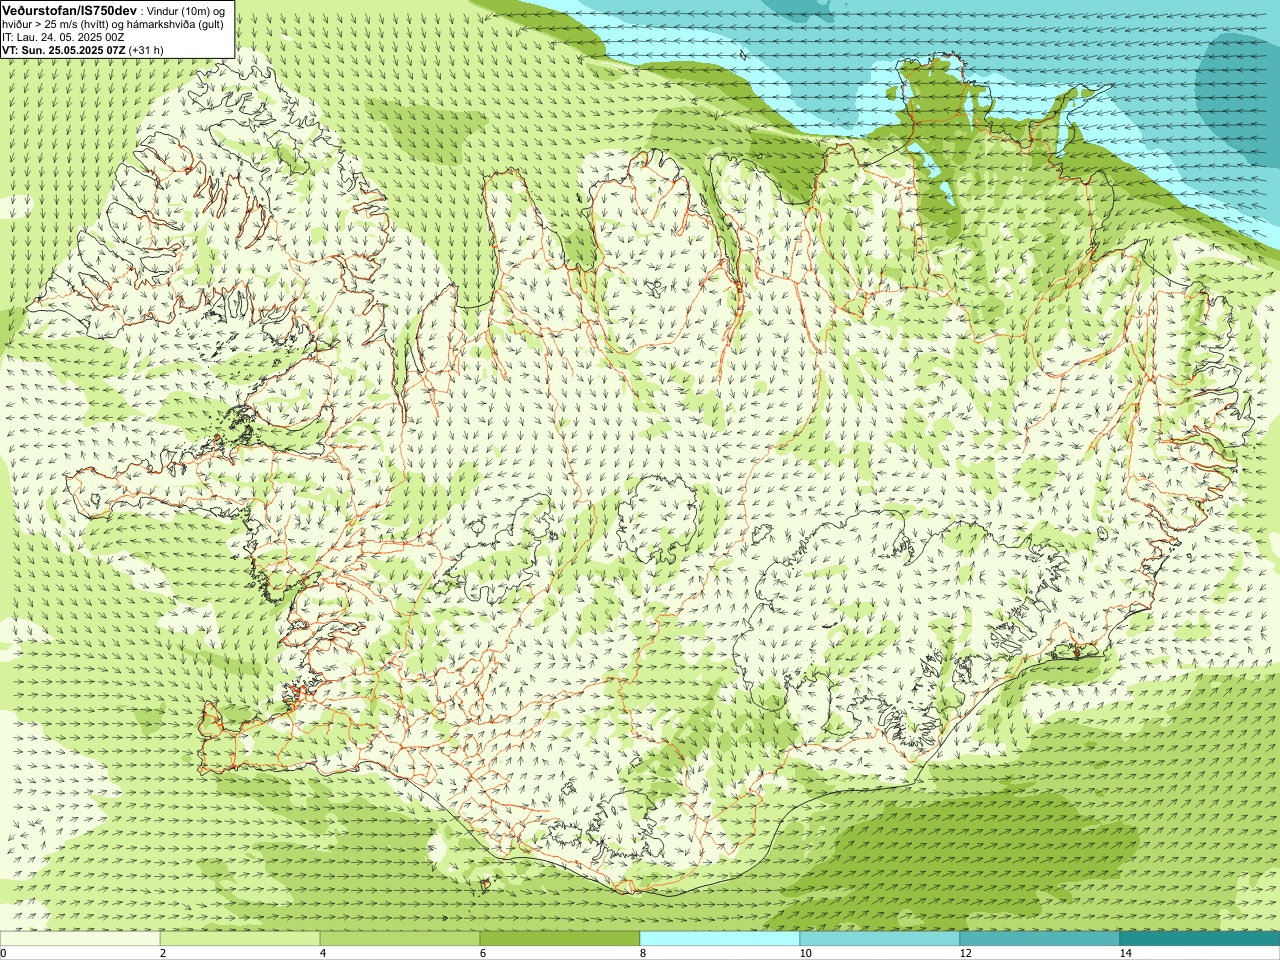Click the 'Veðurstofan/IS750dev' title text
1280x960 pixels.
(x=69, y=9)
